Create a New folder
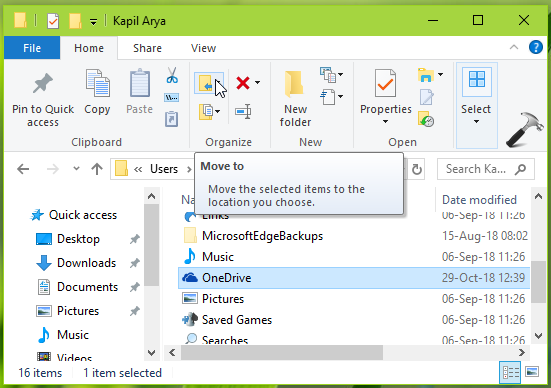 click(x=295, y=98)
